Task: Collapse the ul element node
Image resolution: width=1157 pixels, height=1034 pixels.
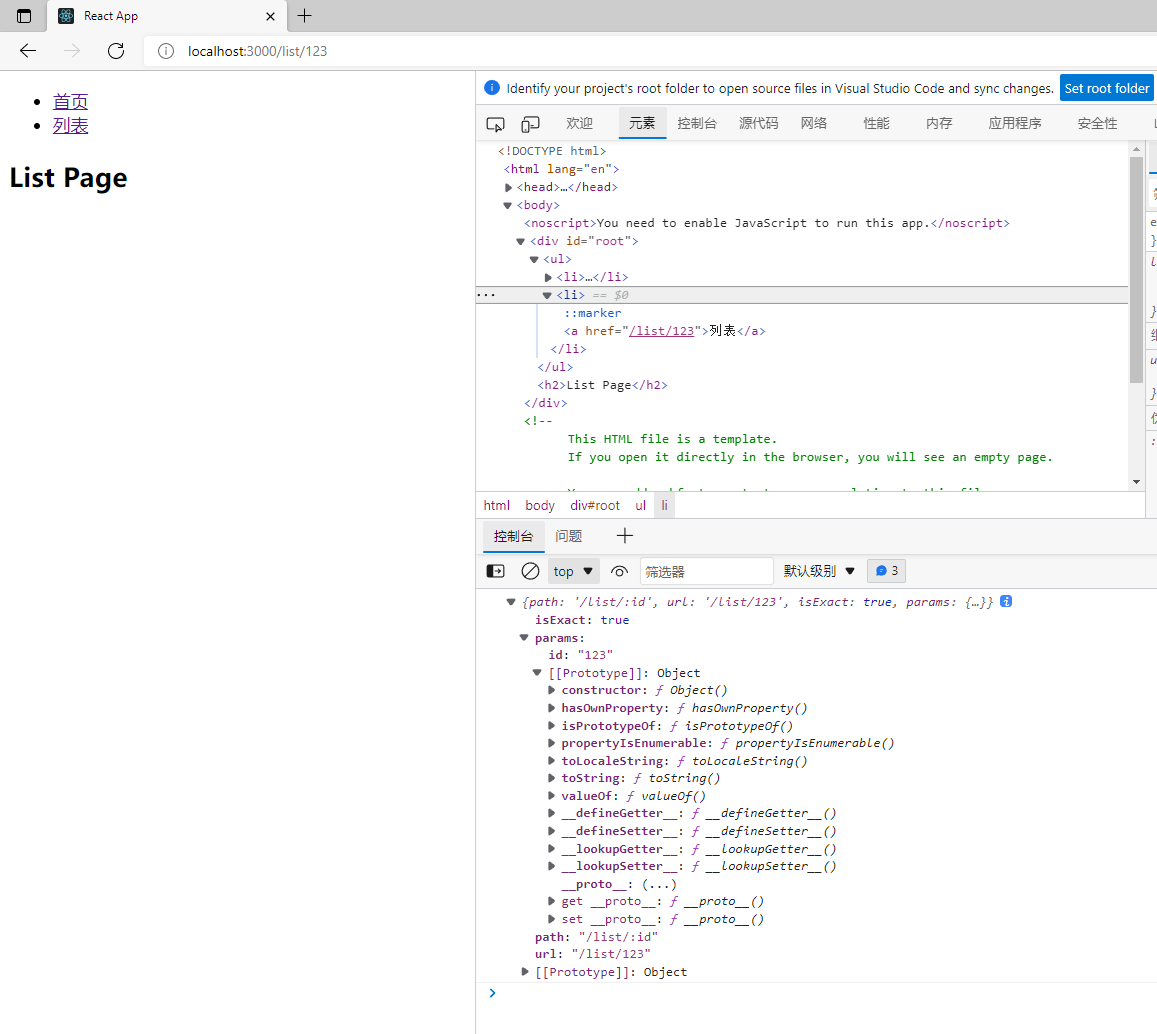Action: [534, 259]
